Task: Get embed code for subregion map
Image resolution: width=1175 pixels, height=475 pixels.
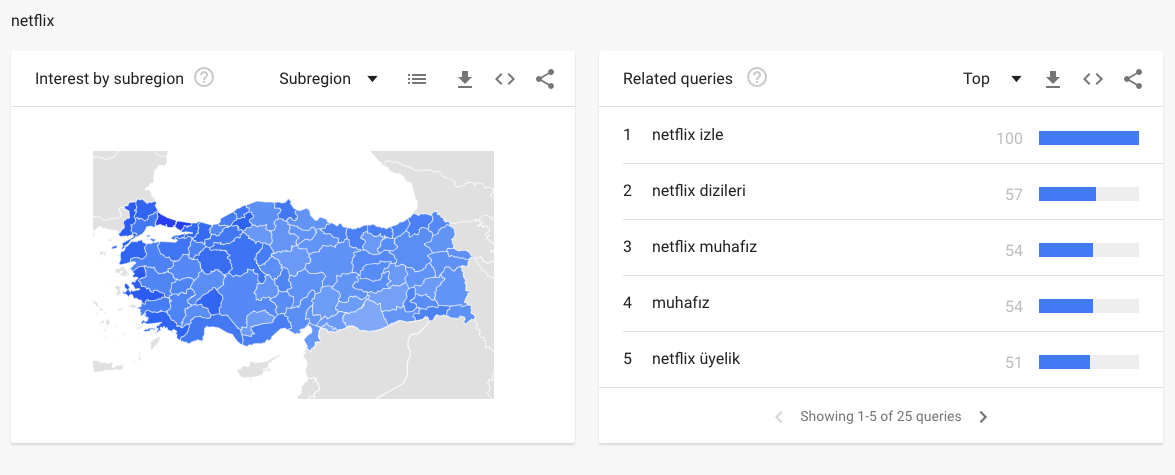Action: click(x=505, y=79)
